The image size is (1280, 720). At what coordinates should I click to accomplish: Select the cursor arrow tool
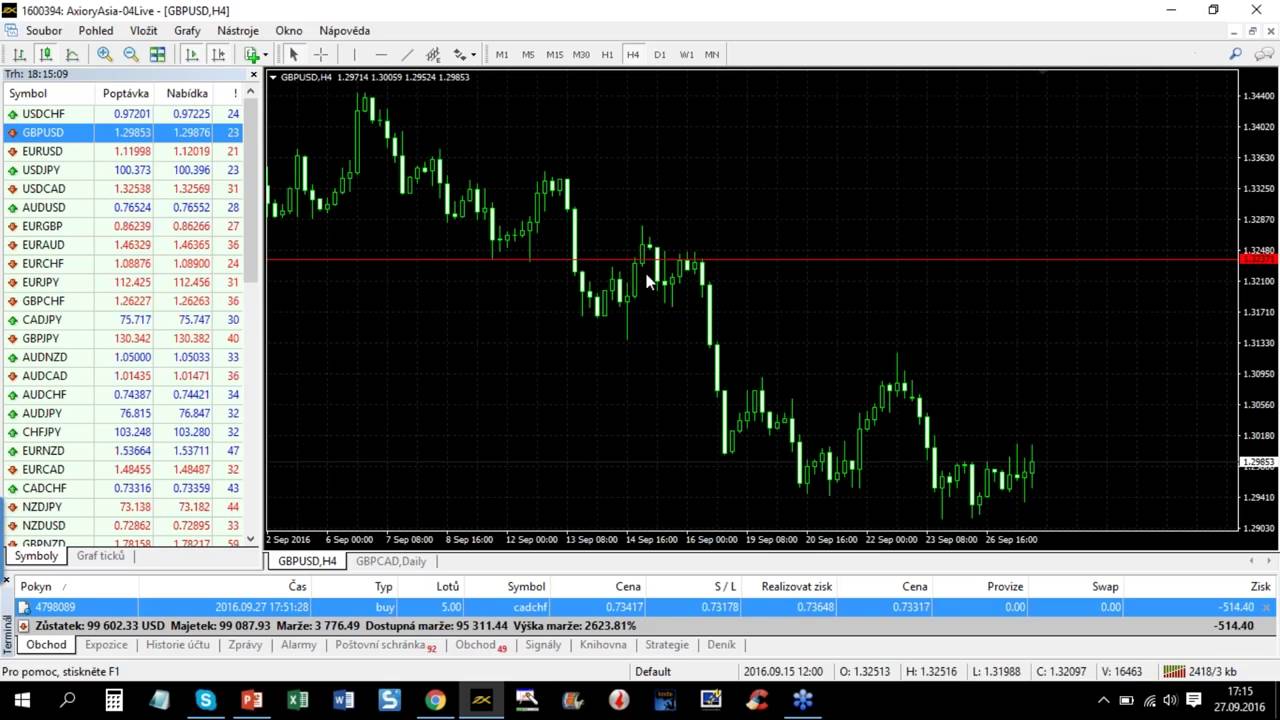pyautogui.click(x=293, y=55)
